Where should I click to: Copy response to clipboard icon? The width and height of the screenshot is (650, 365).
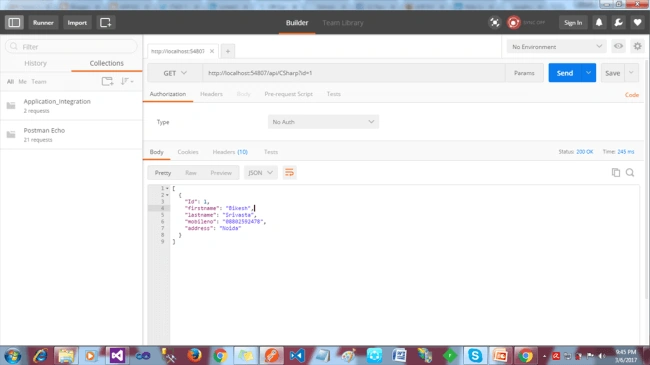coord(616,173)
